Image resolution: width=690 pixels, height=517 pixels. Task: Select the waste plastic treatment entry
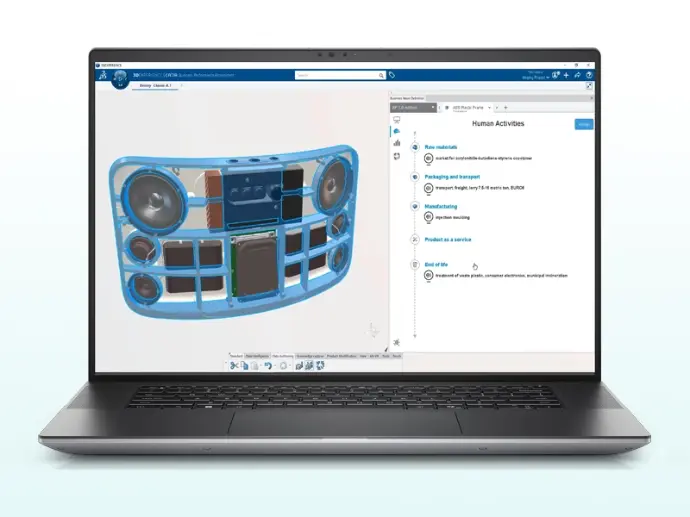point(501,275)
